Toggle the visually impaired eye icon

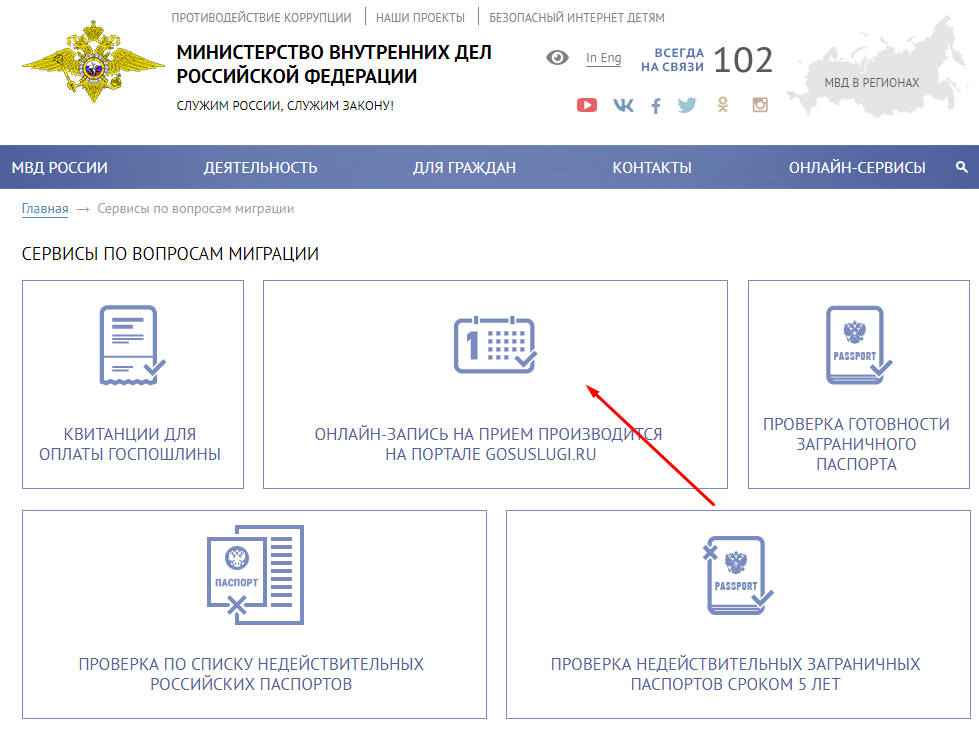[557, 58]
